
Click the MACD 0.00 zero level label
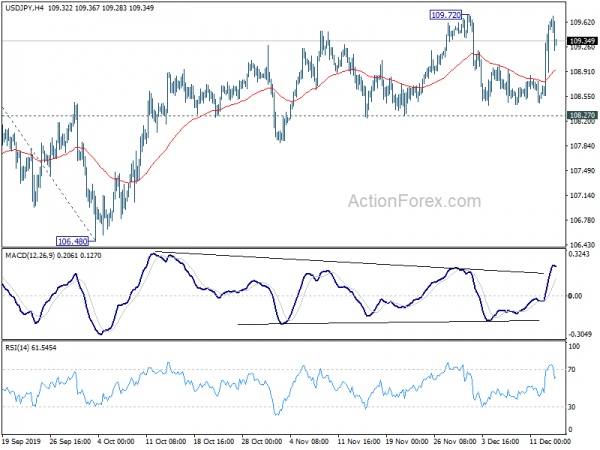tap(575, 296)
